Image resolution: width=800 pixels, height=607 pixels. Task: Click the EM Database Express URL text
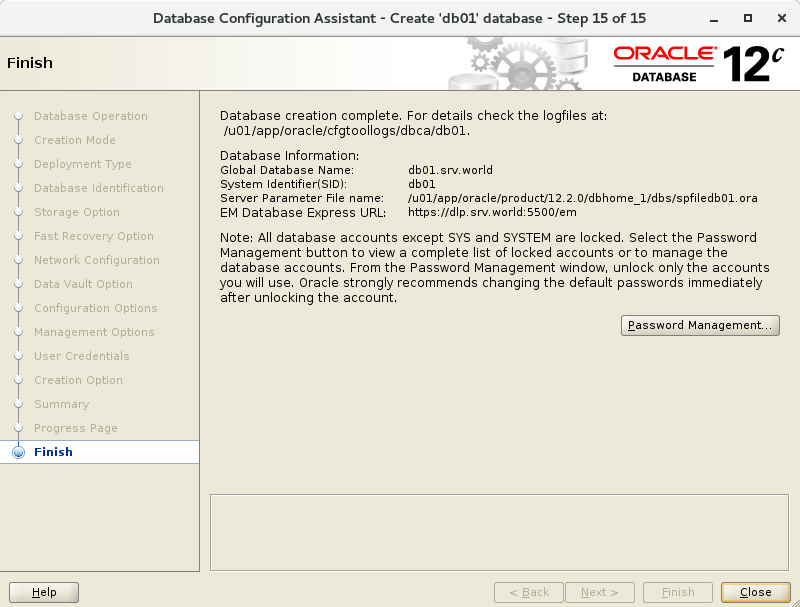[x=492, y=212]
